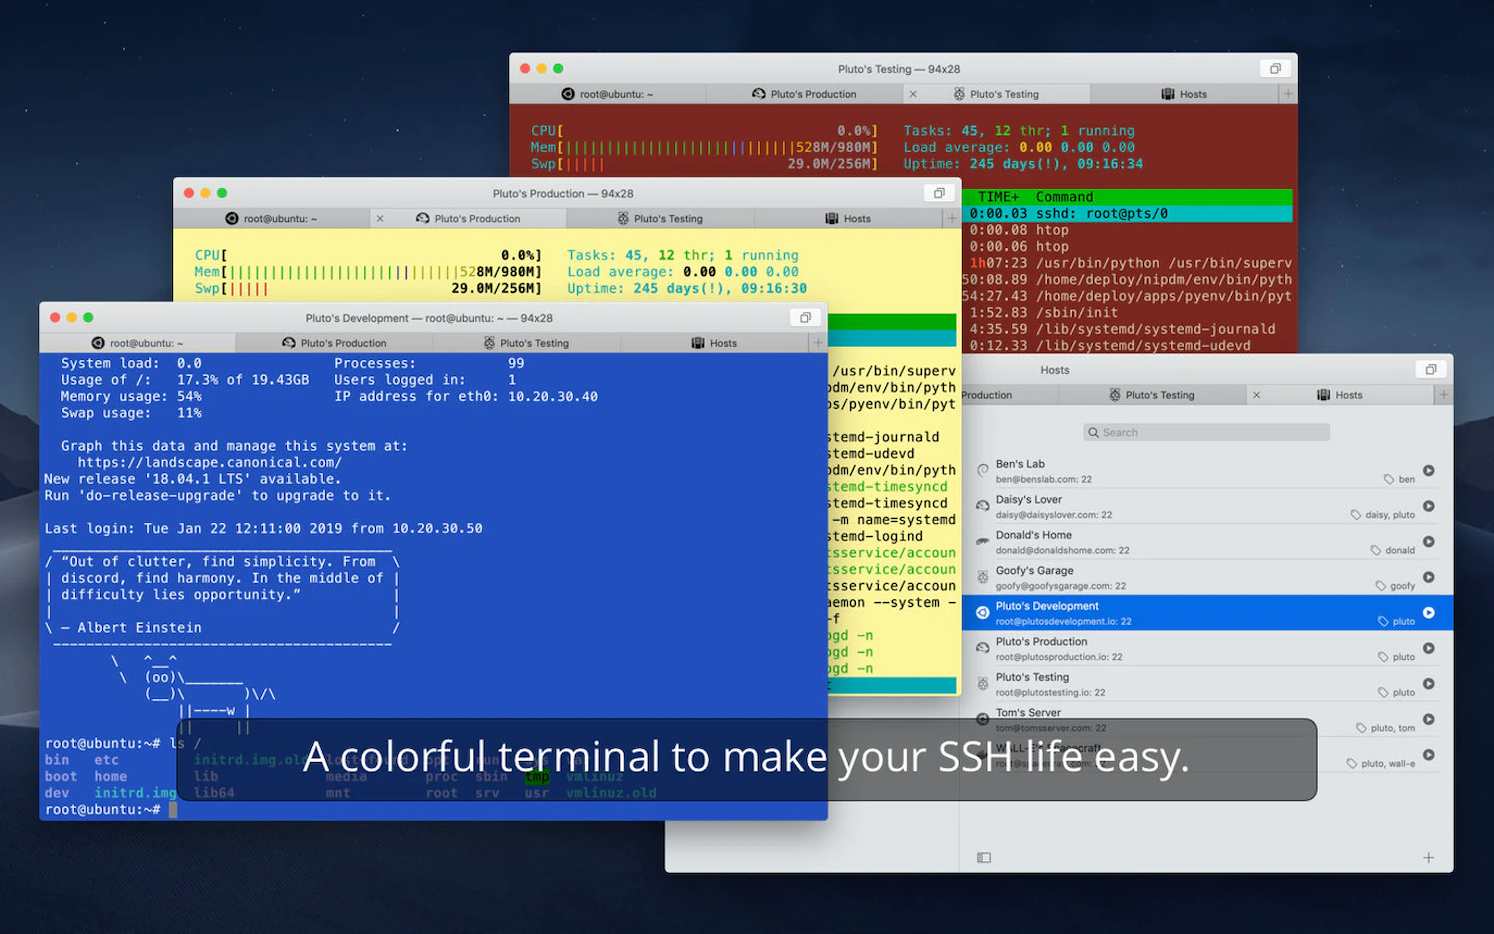Add a new host using the plus at bottom right
Image resolution: width=1494 pixels, height=934 pixels.
(x=1429, y=857)
